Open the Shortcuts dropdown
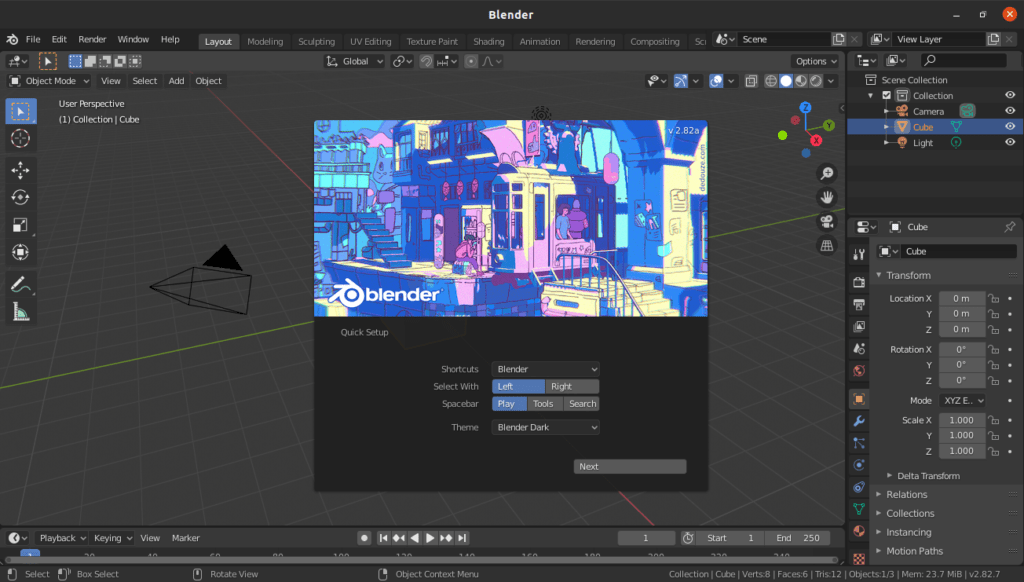The width and height of the screenshot is (1024, 582). coord(545,369)
